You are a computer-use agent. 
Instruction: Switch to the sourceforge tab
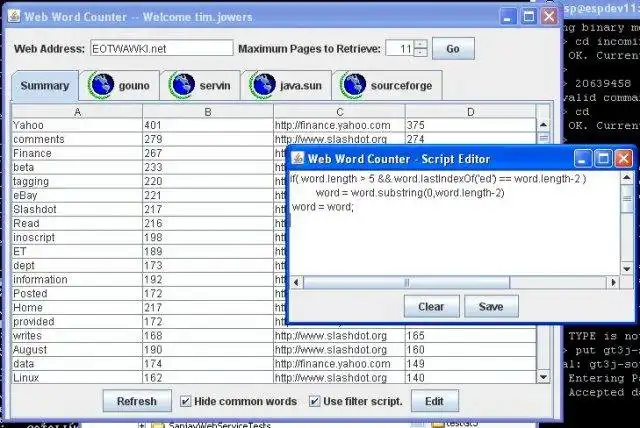(x=387, y=85)
